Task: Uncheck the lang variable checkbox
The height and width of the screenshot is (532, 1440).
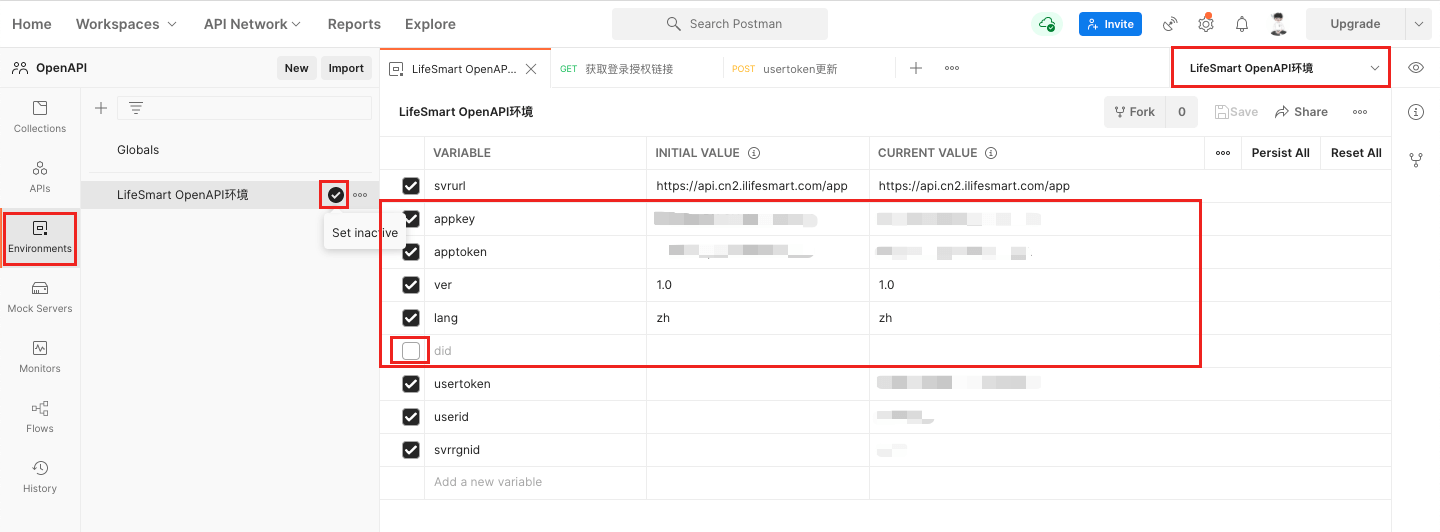Action: click(x=411, y=318)
